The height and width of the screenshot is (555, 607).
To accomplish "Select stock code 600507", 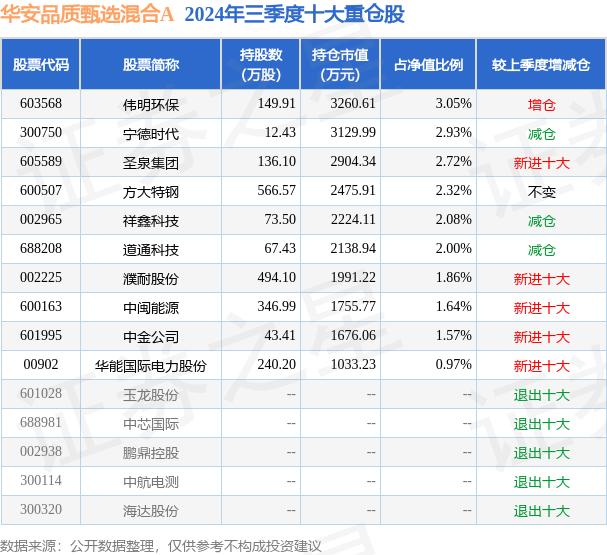I will point(41,191).
